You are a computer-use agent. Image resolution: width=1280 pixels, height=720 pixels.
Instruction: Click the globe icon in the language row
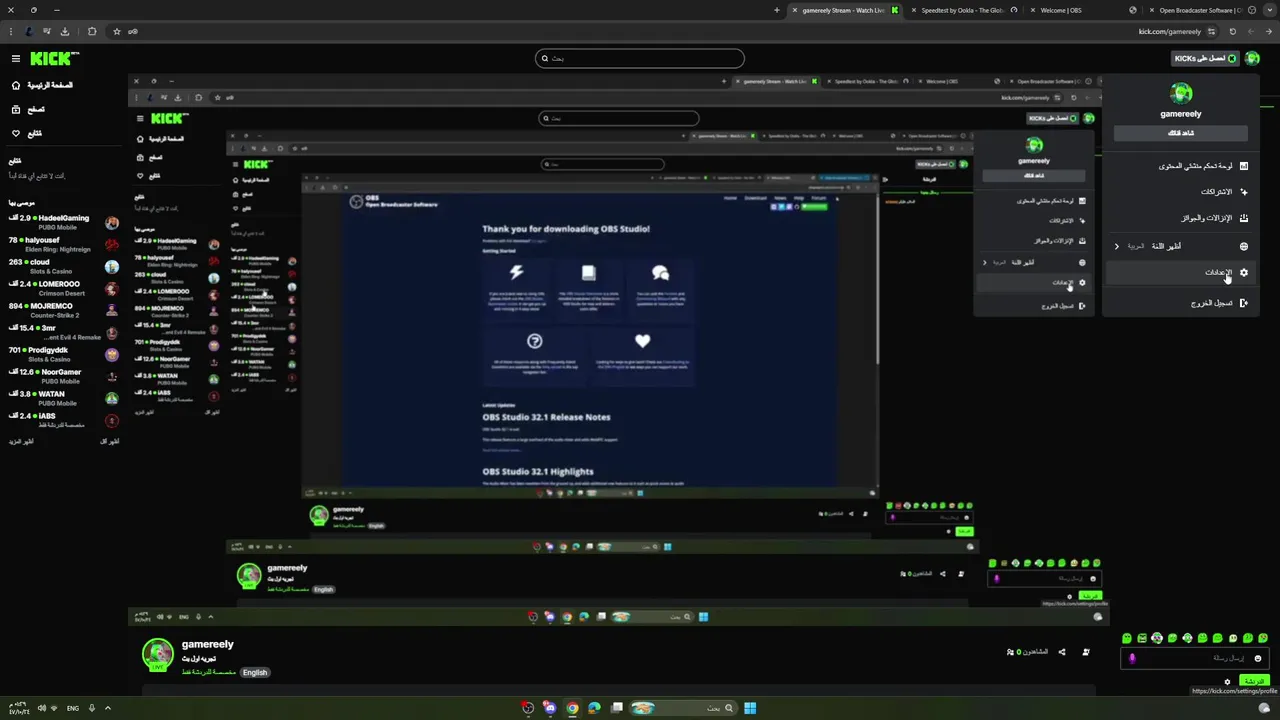tap(1244, 246)
